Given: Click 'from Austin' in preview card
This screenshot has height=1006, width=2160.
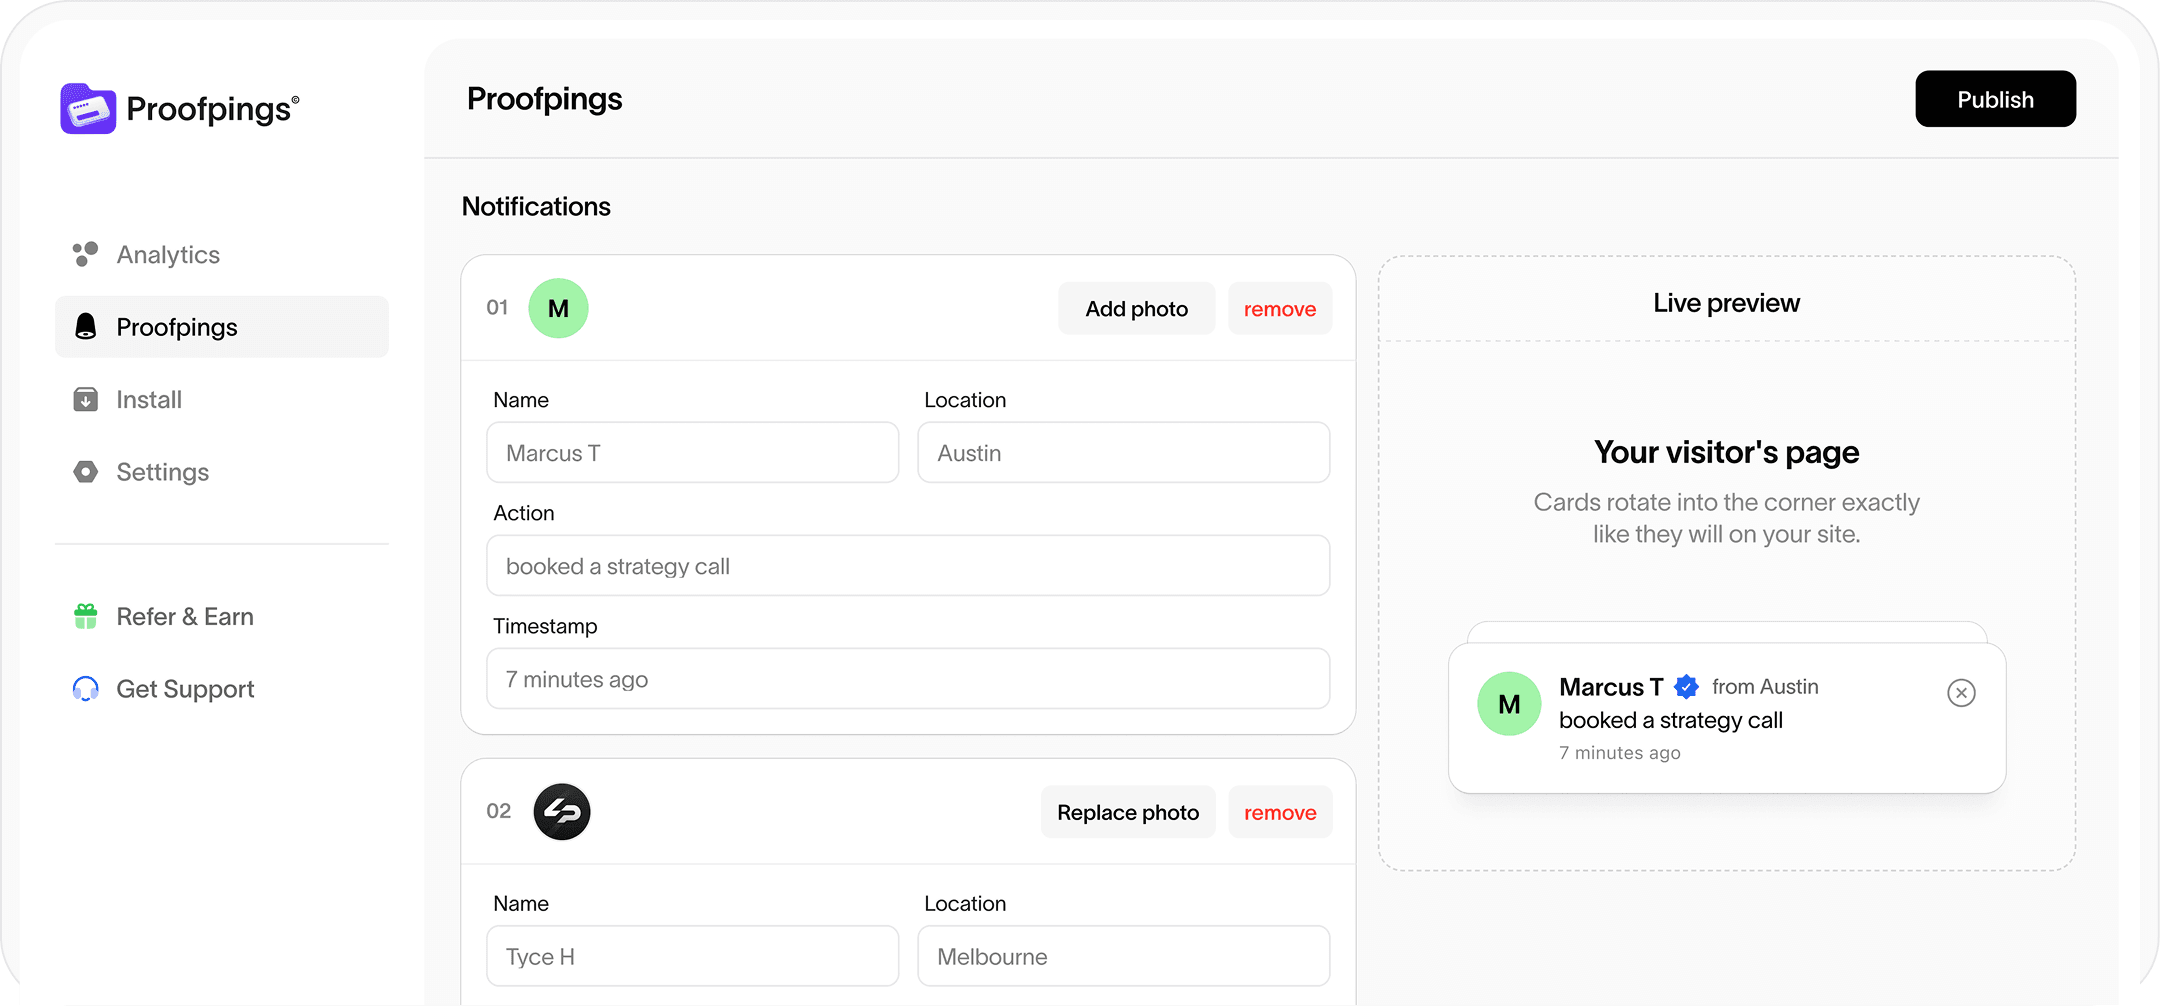Looking at the screenshot, I should pyautogui.click(x=1765, y=687).
